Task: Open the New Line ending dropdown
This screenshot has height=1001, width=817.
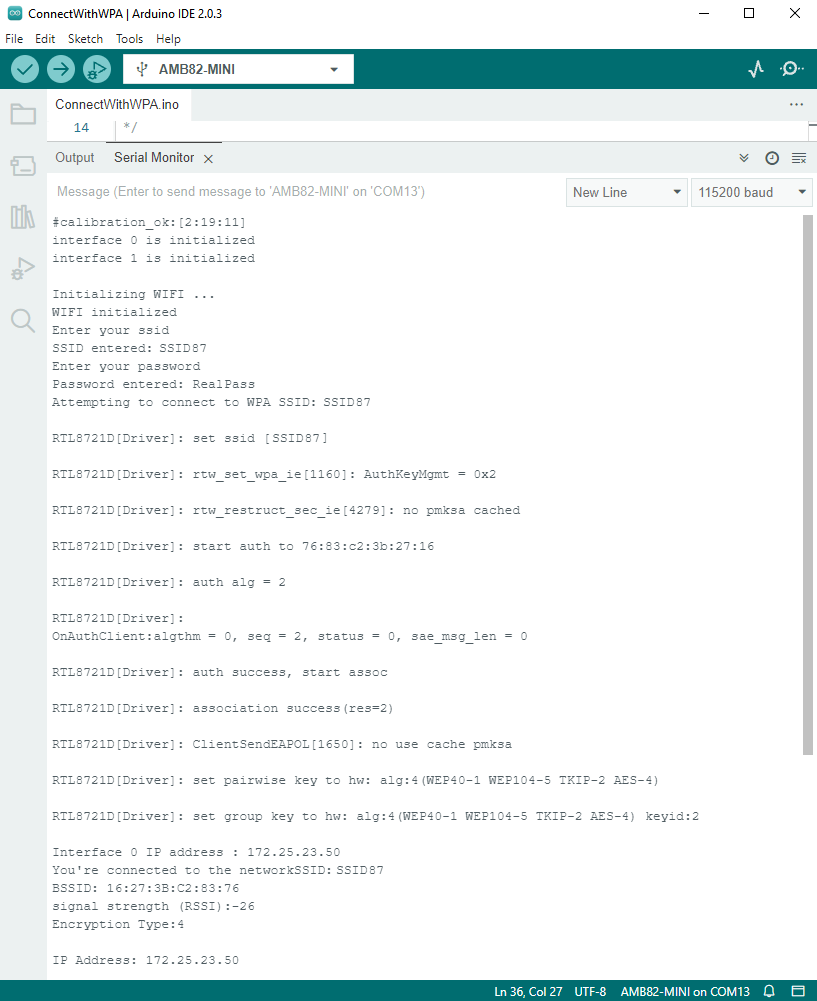Action: 627,192
